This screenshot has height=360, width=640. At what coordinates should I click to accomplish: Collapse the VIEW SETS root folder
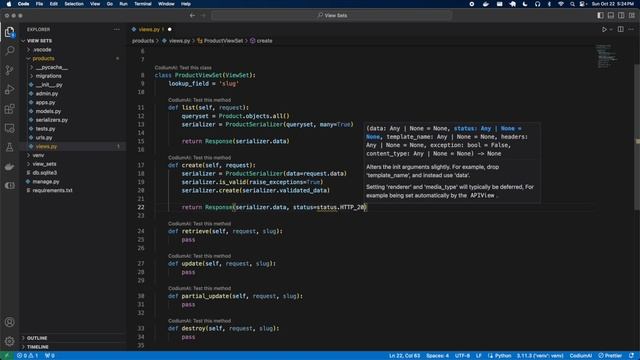click(x=73, y=41)
